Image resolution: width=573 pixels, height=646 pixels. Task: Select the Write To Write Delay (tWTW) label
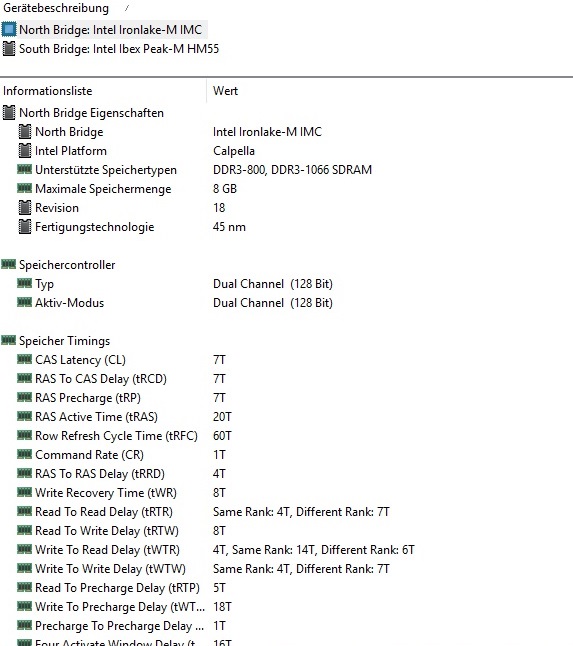[110, 569]
